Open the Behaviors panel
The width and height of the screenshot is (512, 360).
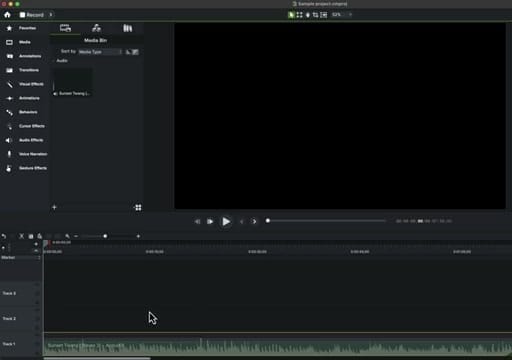(x=23, y=112)
